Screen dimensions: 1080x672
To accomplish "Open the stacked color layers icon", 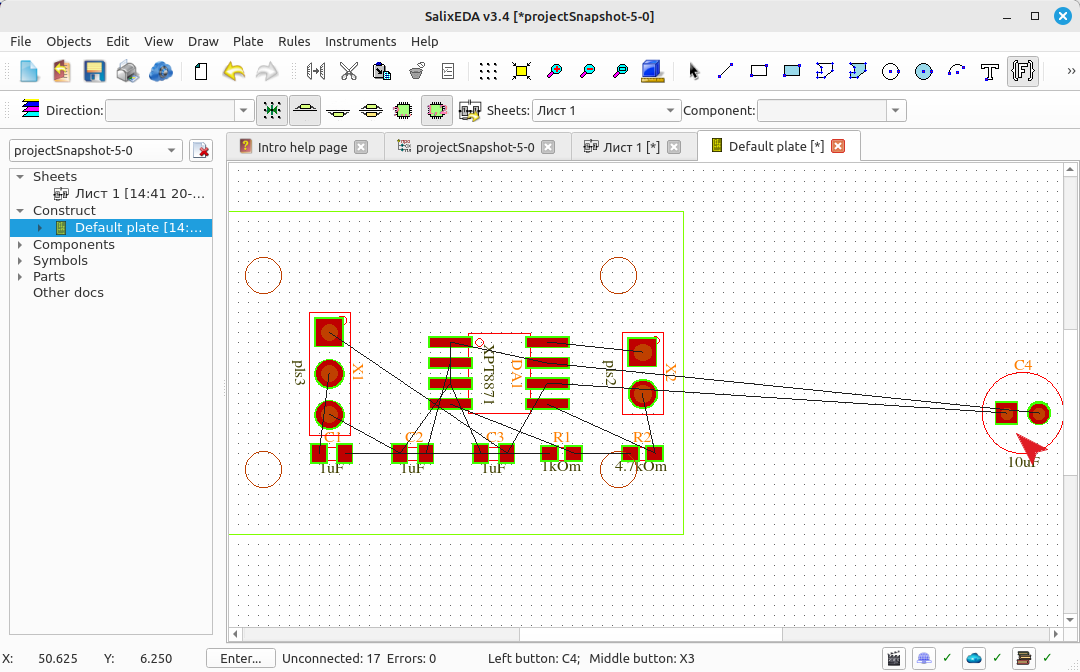I will [x=30, y=109].
